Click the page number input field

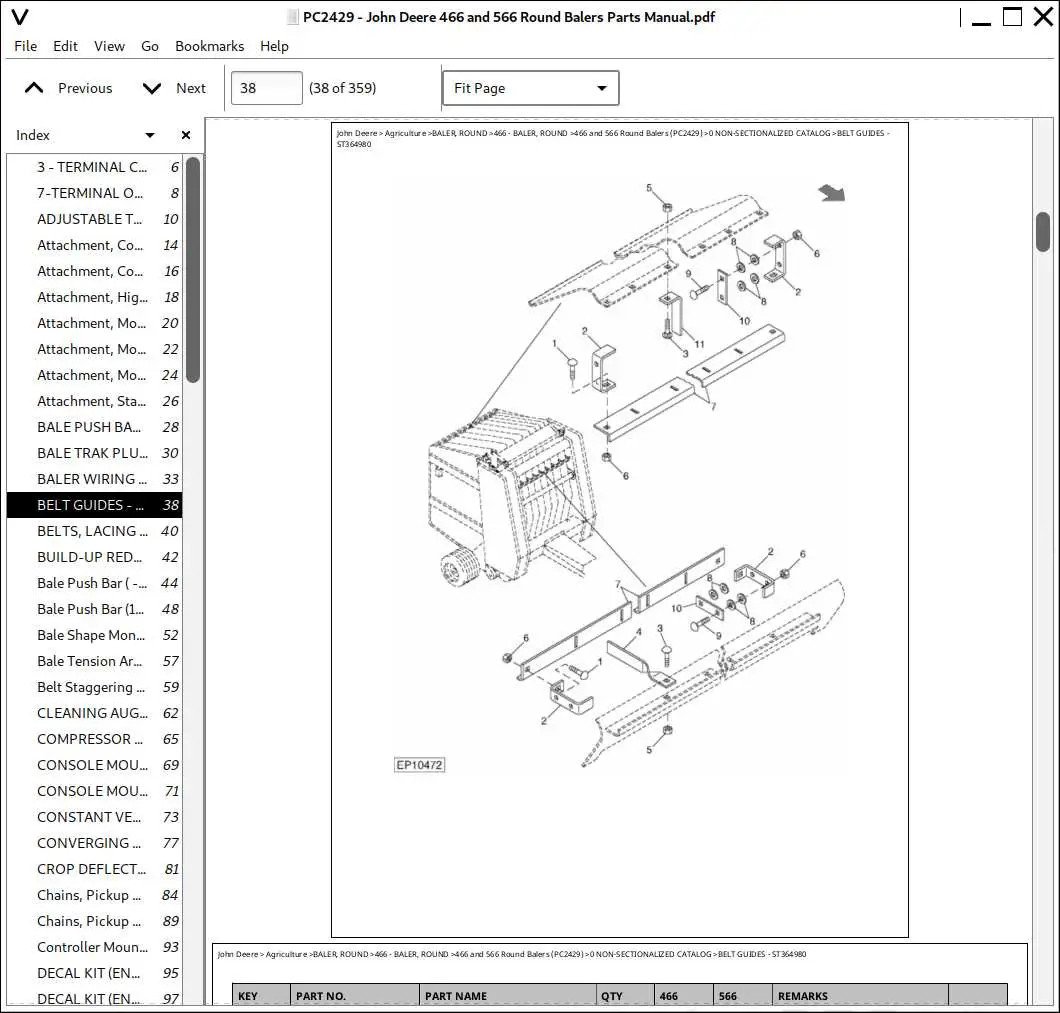(x=266, y=88)
